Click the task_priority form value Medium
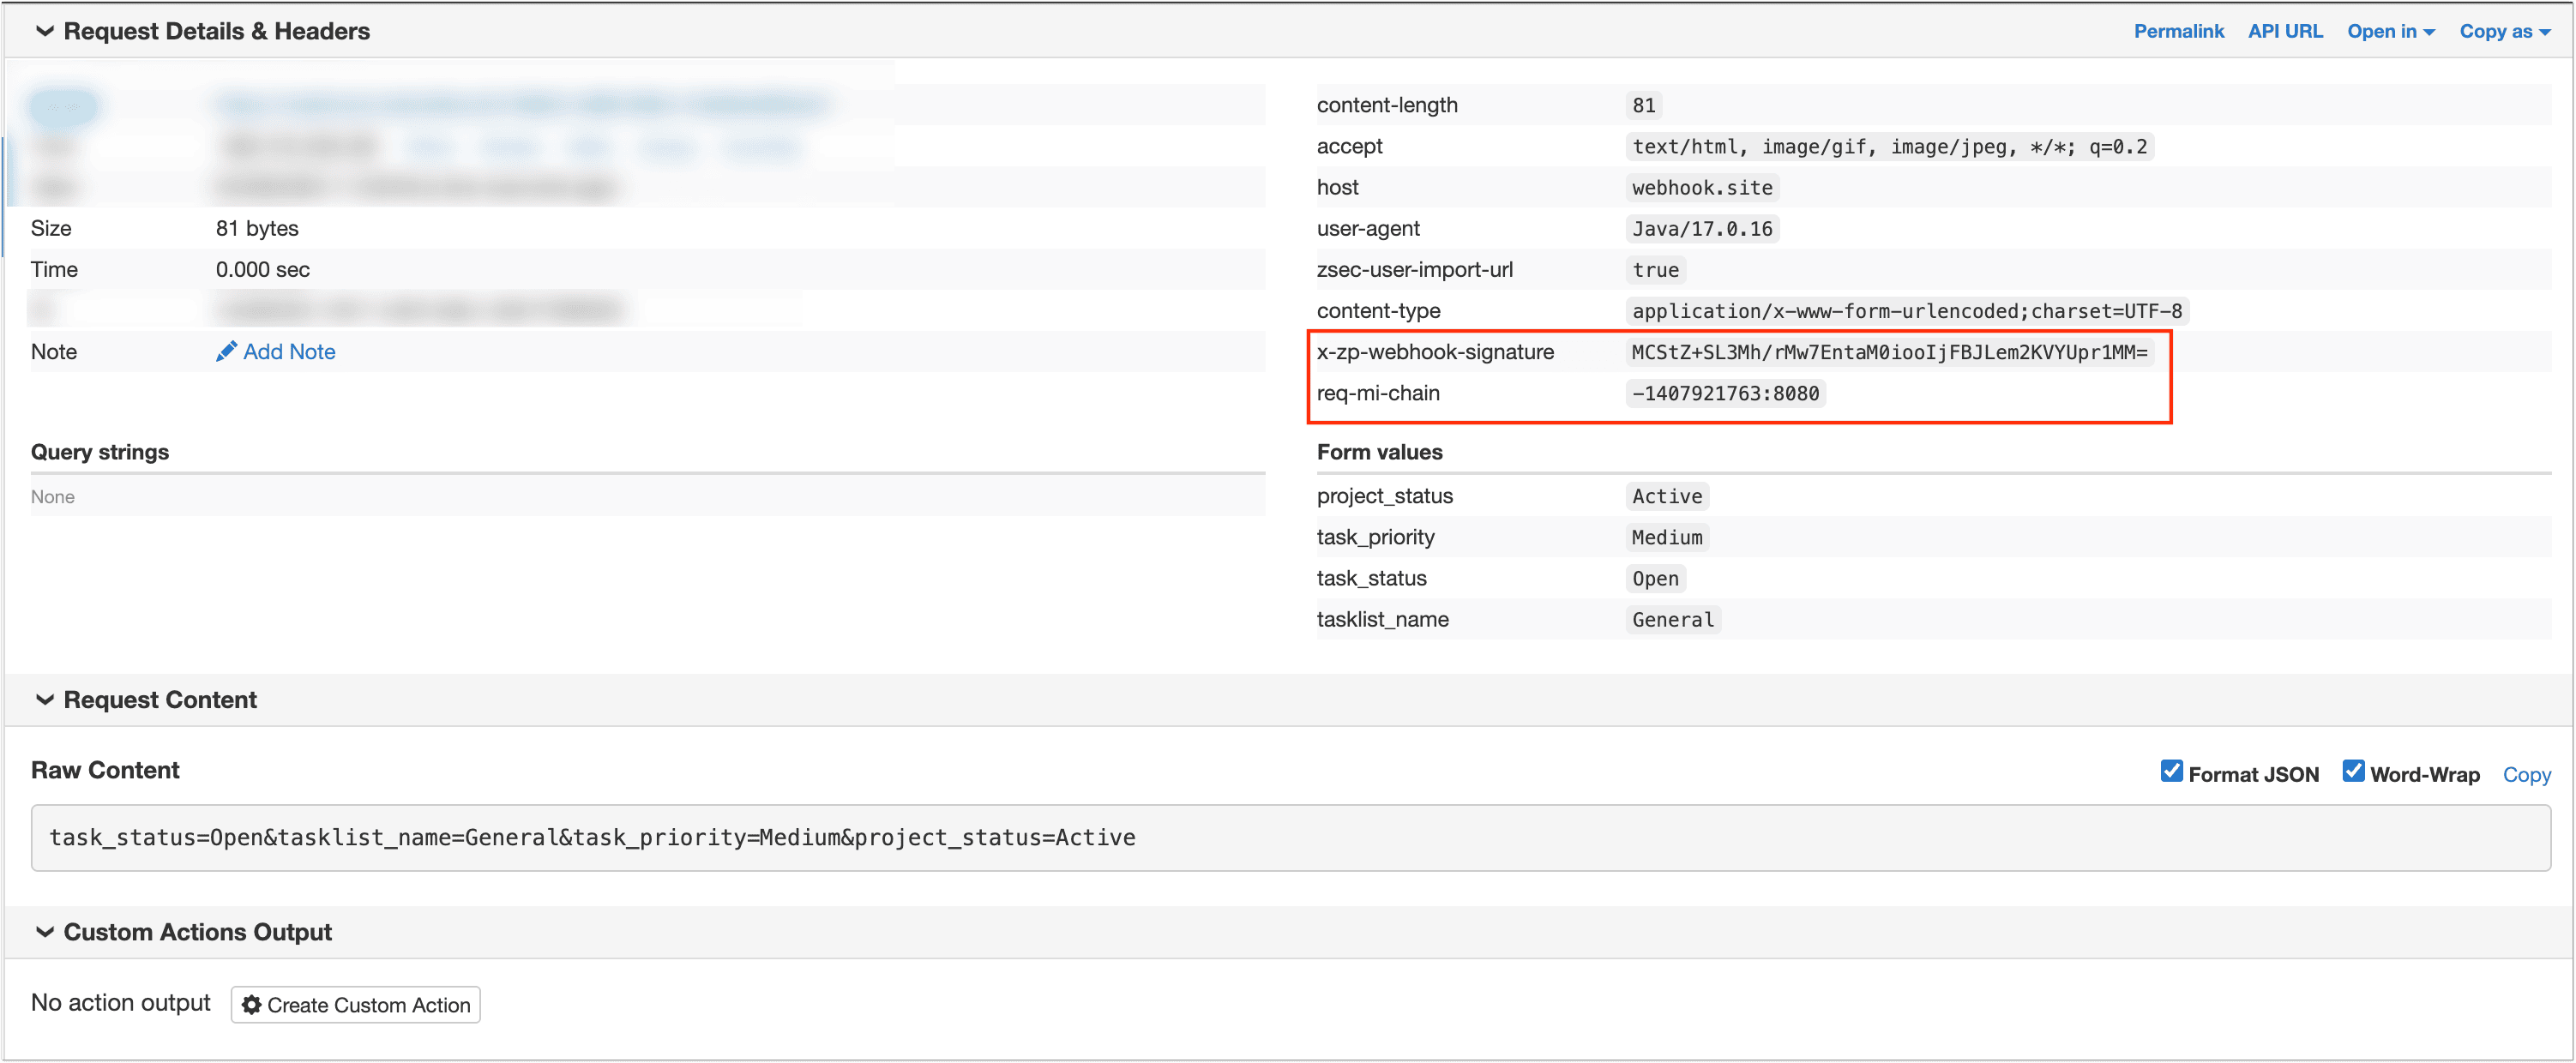The height and width of the screenshot is (1063, 2576). tap(1666, 537)
